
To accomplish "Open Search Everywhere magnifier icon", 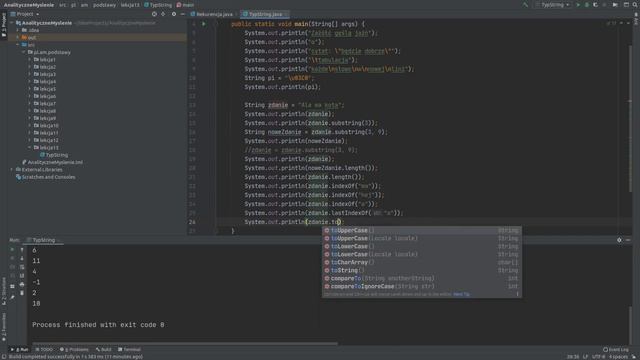I will tap(635, 5).
